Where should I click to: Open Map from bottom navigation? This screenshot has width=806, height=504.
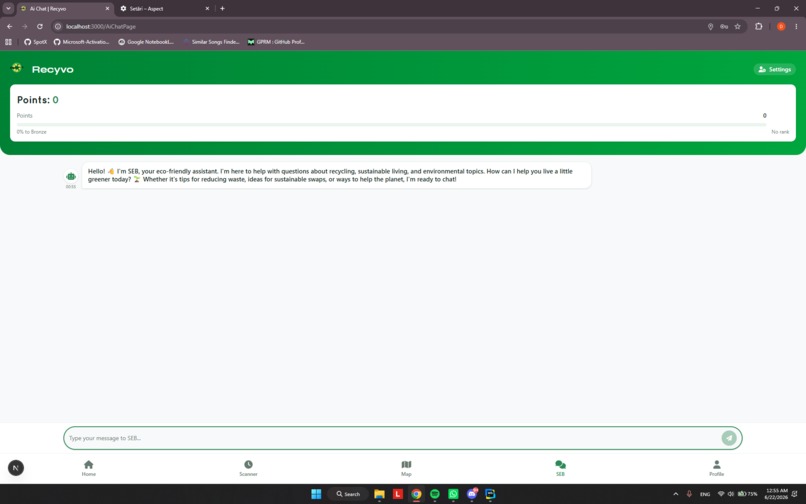(406, 468)
